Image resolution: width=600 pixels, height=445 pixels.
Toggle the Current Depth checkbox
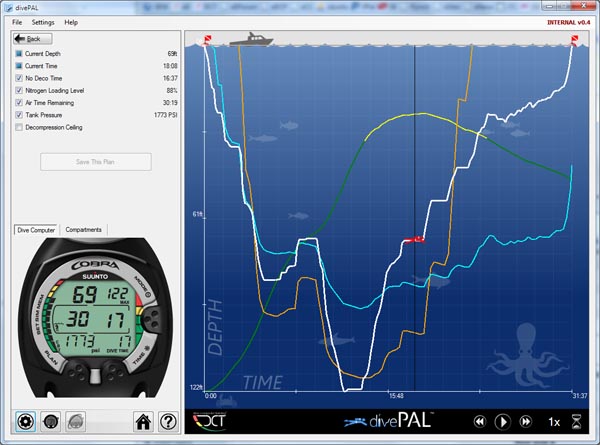pos(19,54)
